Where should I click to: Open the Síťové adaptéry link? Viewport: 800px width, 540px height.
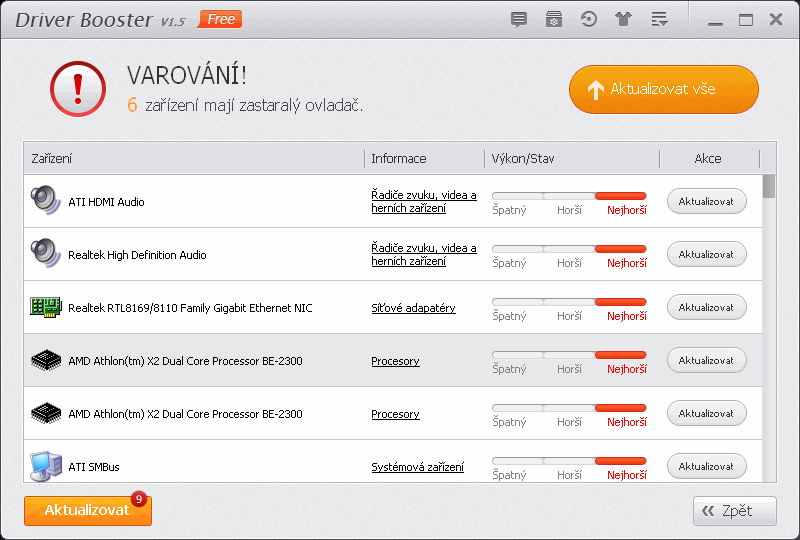pyautogui.click(x=413, y=308)
